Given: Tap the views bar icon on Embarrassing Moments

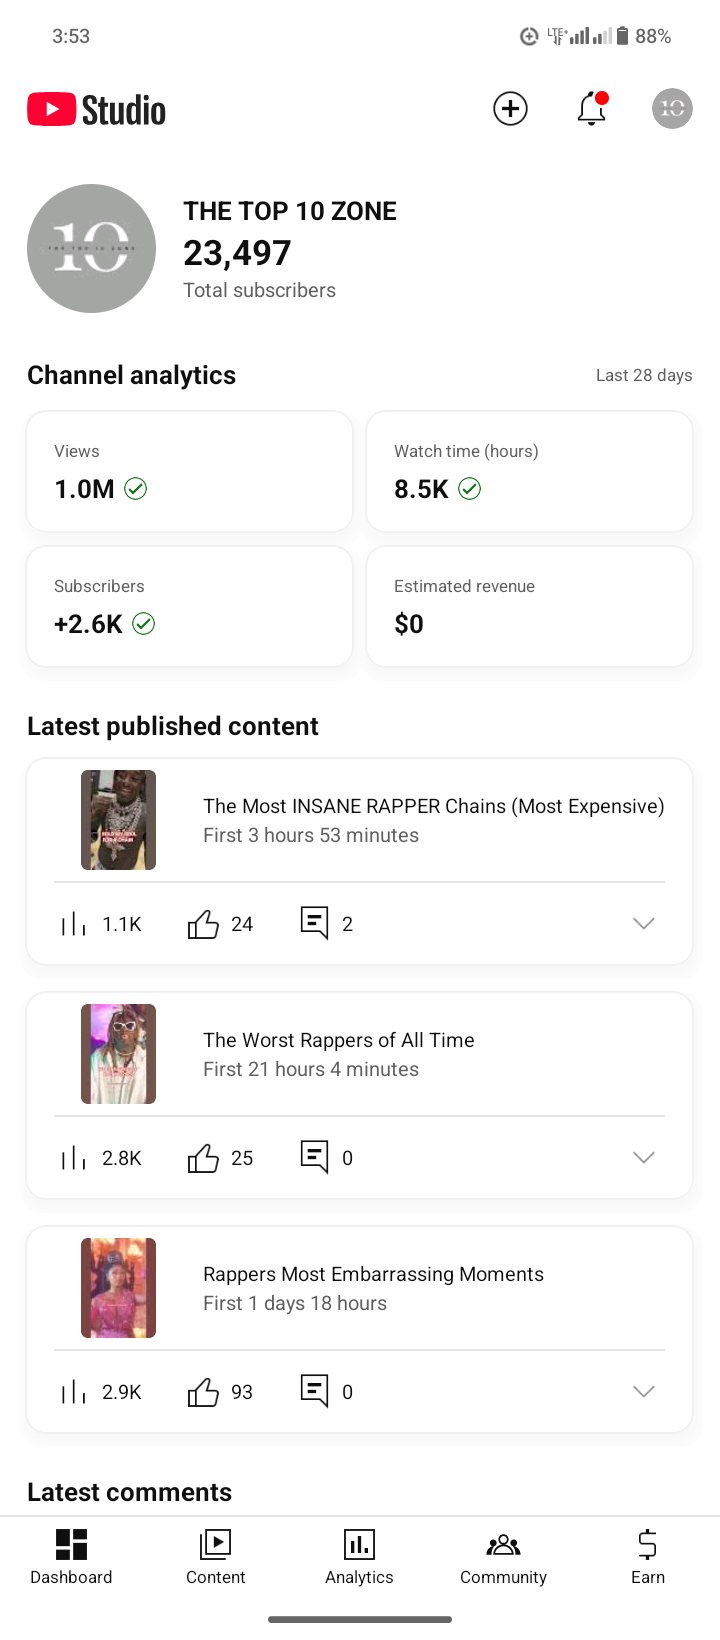Looking at the screenshot, I should tap(74, 1392).
